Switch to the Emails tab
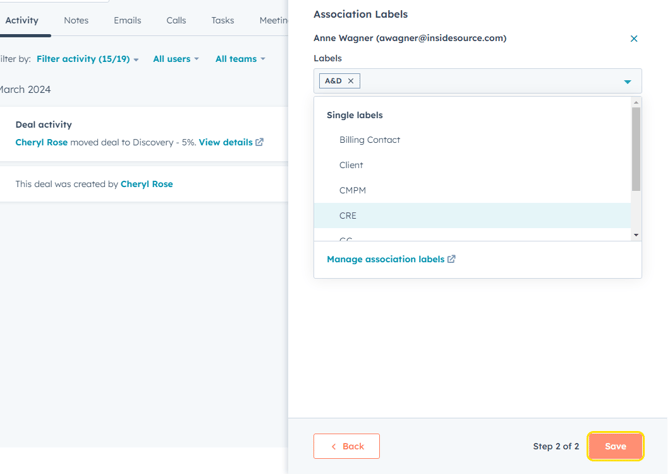The image size is (670, 474). coord(127,20)
